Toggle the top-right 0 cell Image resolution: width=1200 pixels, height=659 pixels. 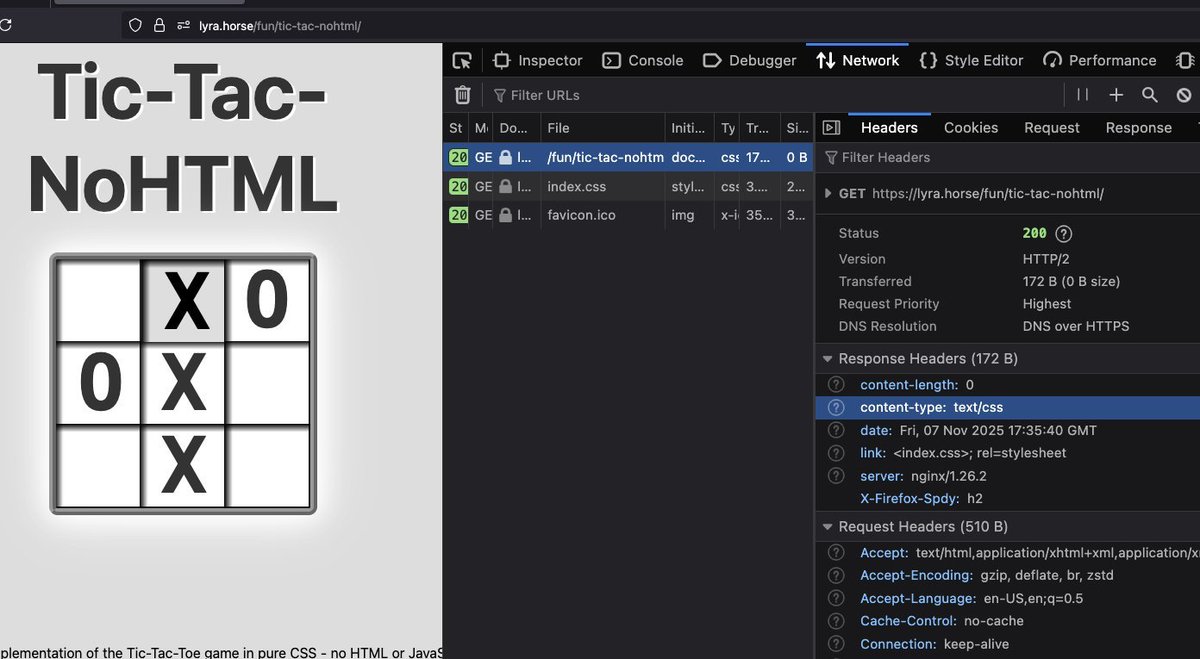(267, 300)
